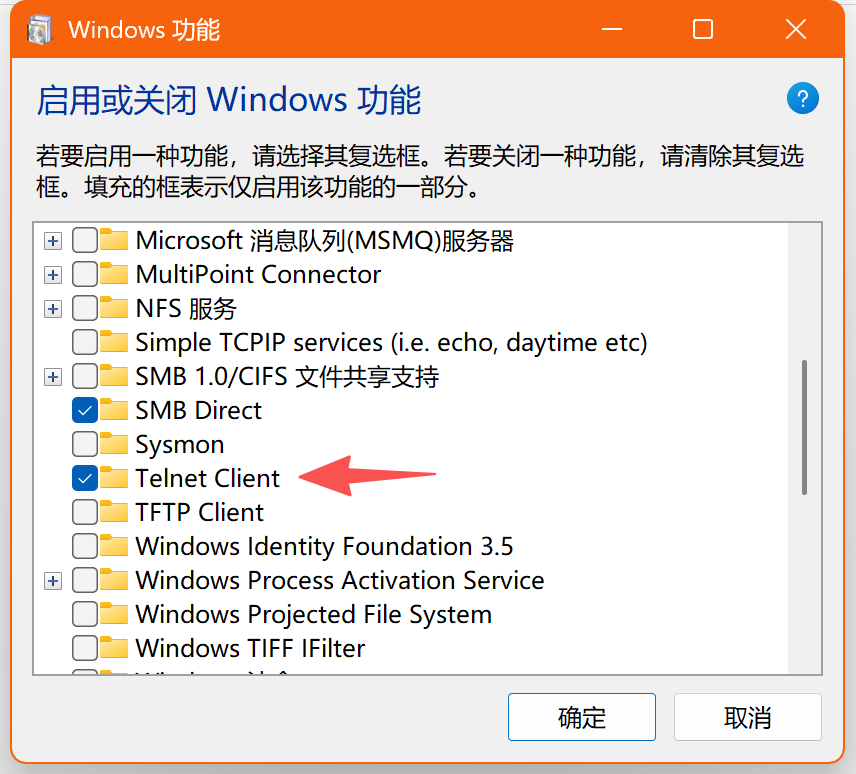Select Windows Identity Foundation 3.5 item
Image resolution: width=856 pixels, height=774 pixels.
(324, 546)
